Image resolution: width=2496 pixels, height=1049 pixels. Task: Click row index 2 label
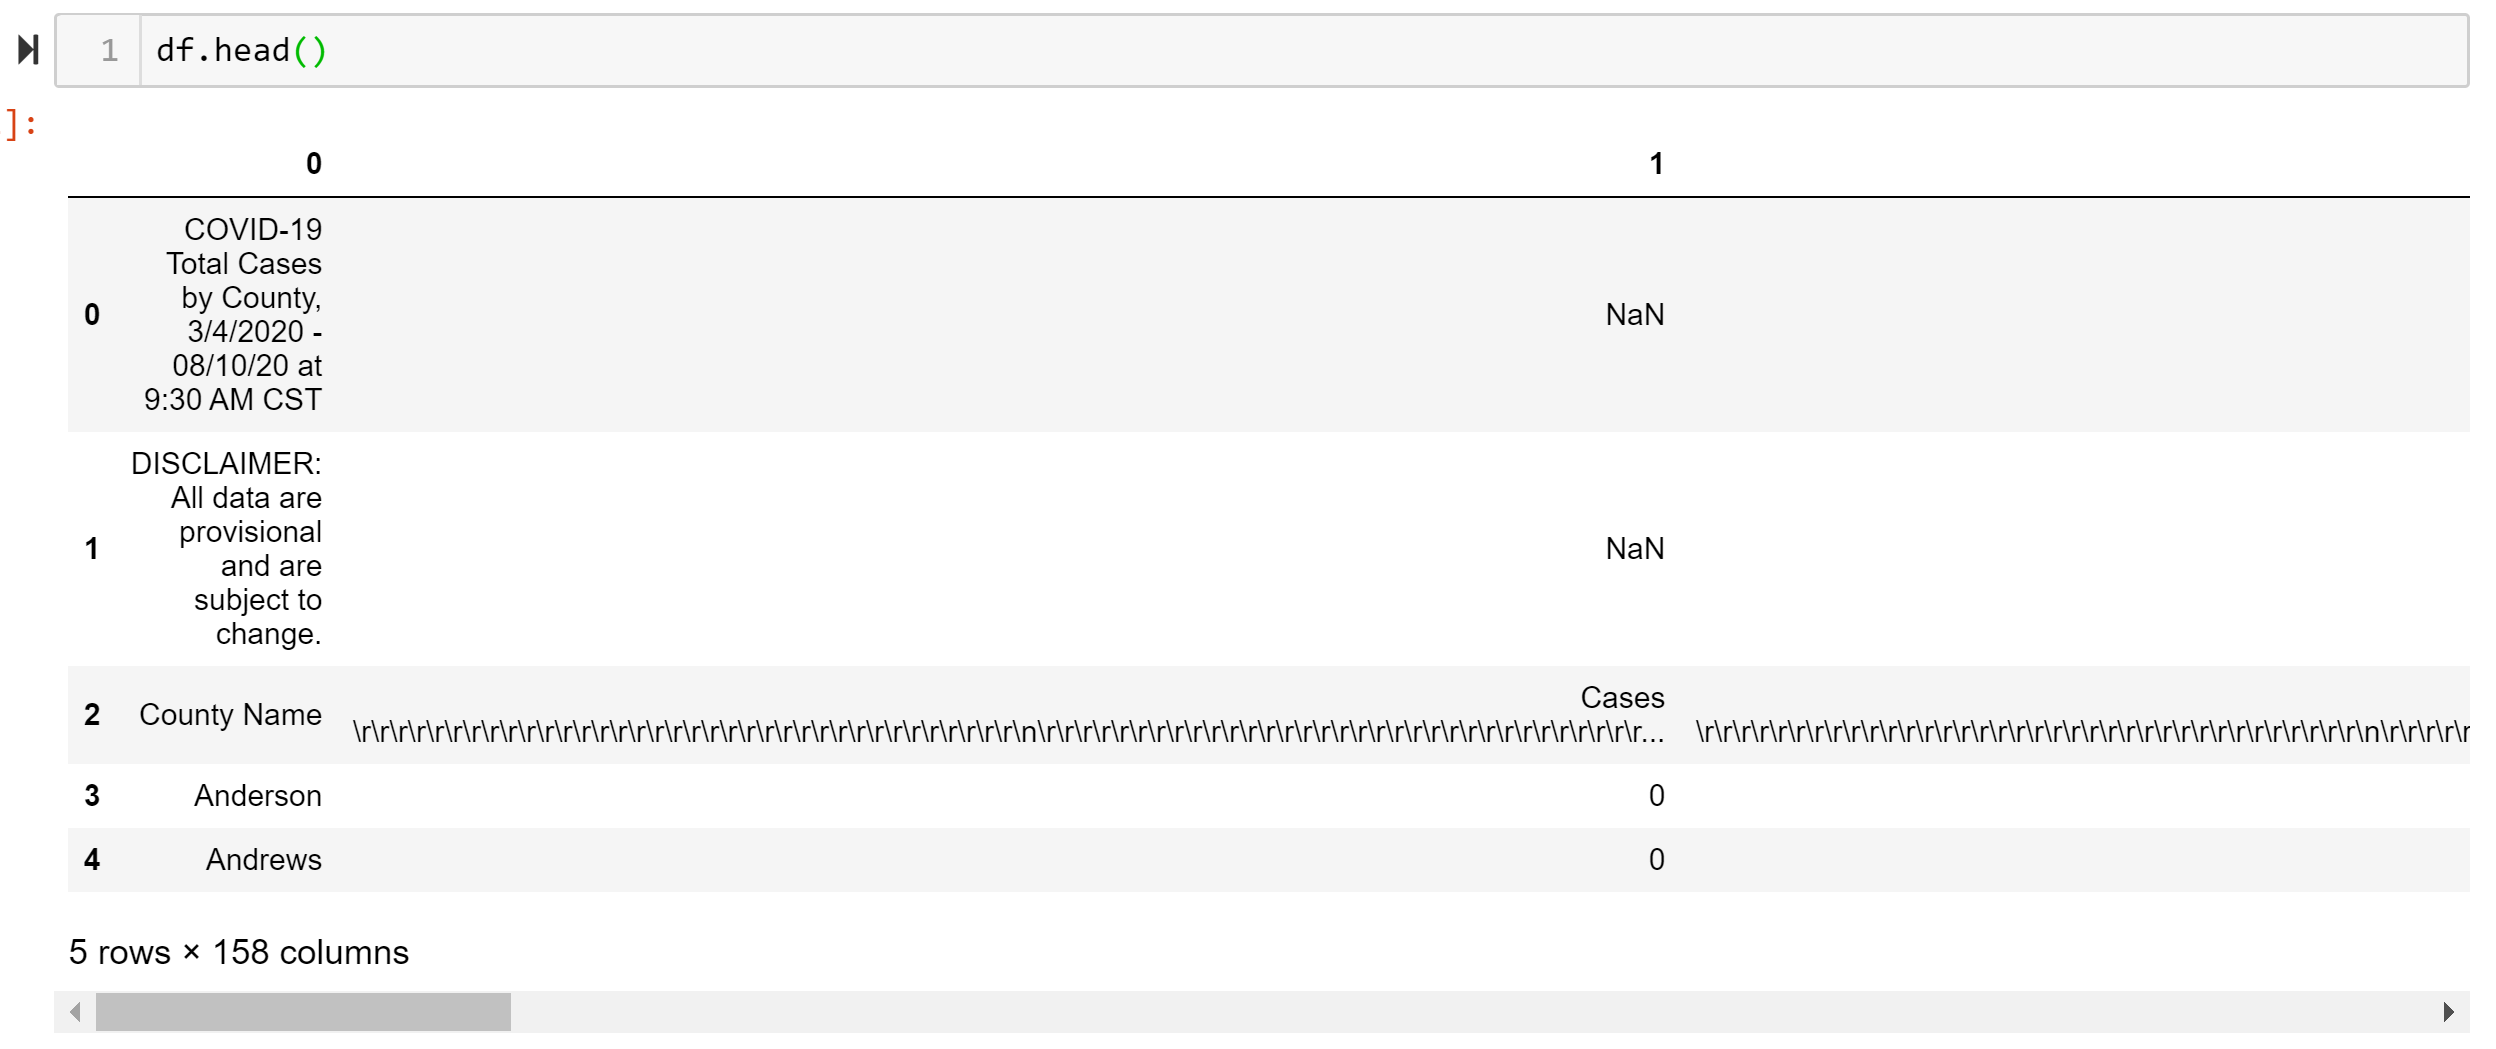coord(92,715)
